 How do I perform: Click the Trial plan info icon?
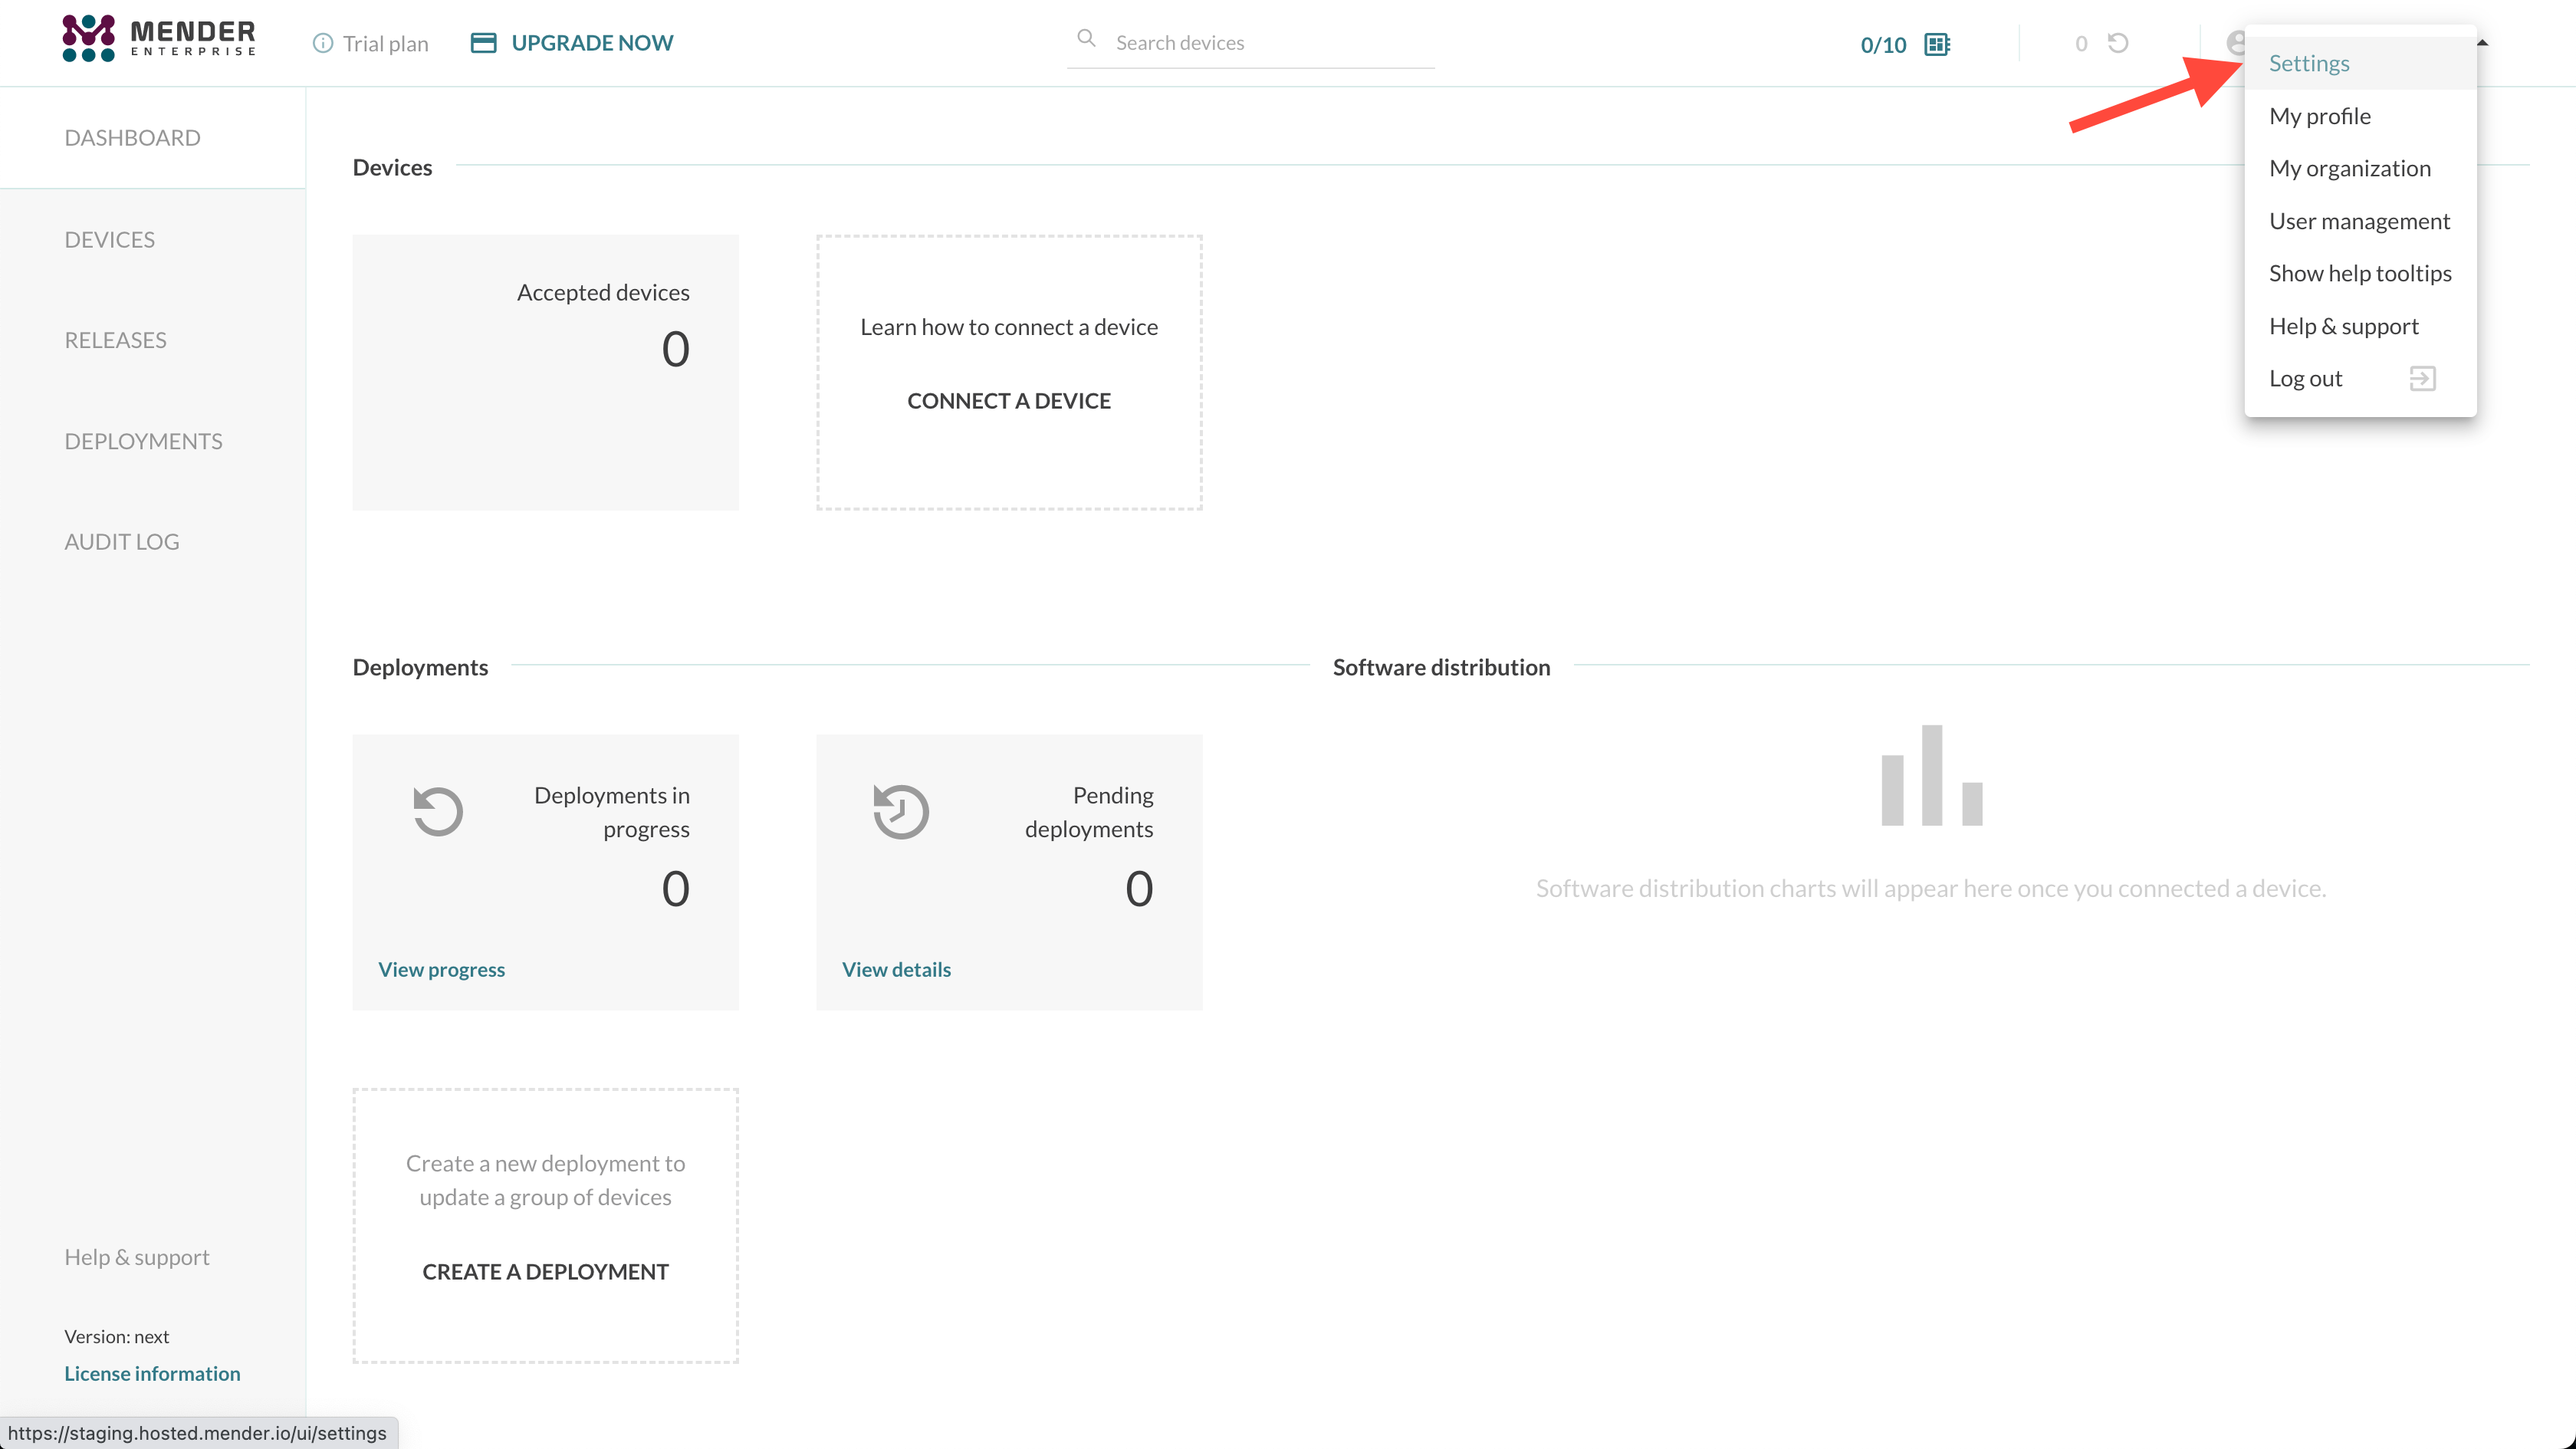click(x=322, y=43)
